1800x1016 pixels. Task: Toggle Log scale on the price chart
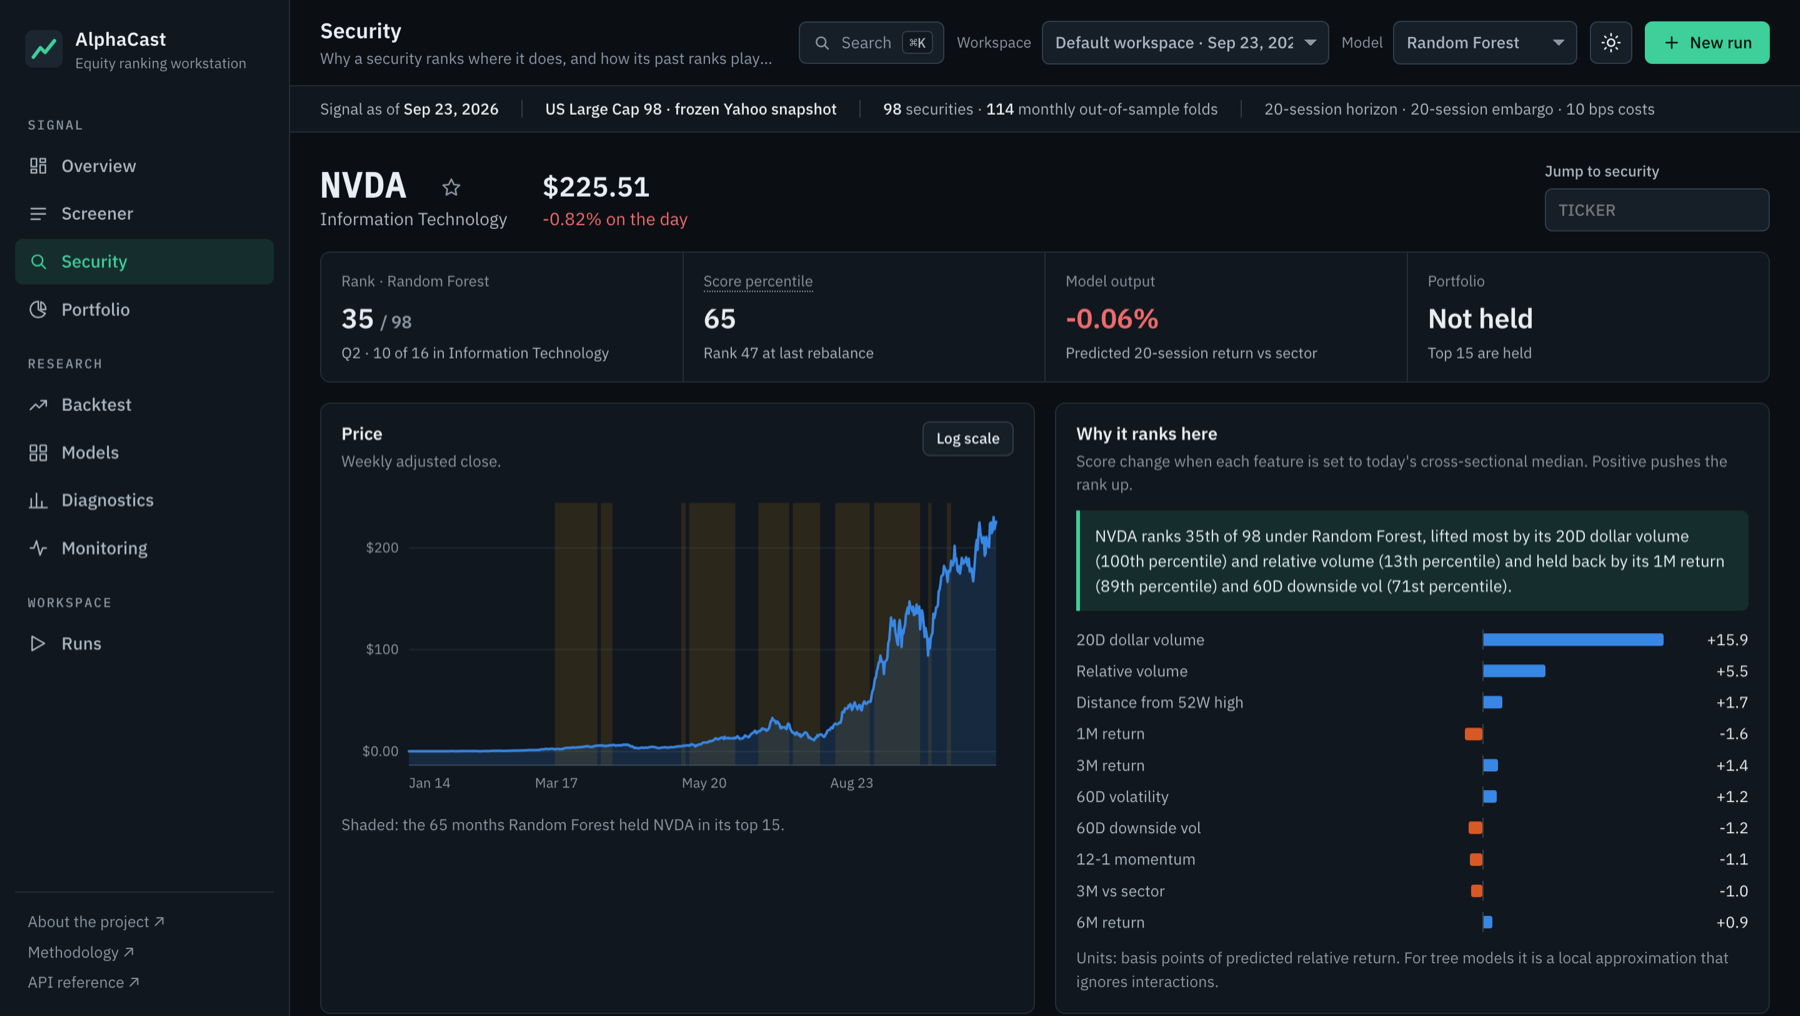967,438
